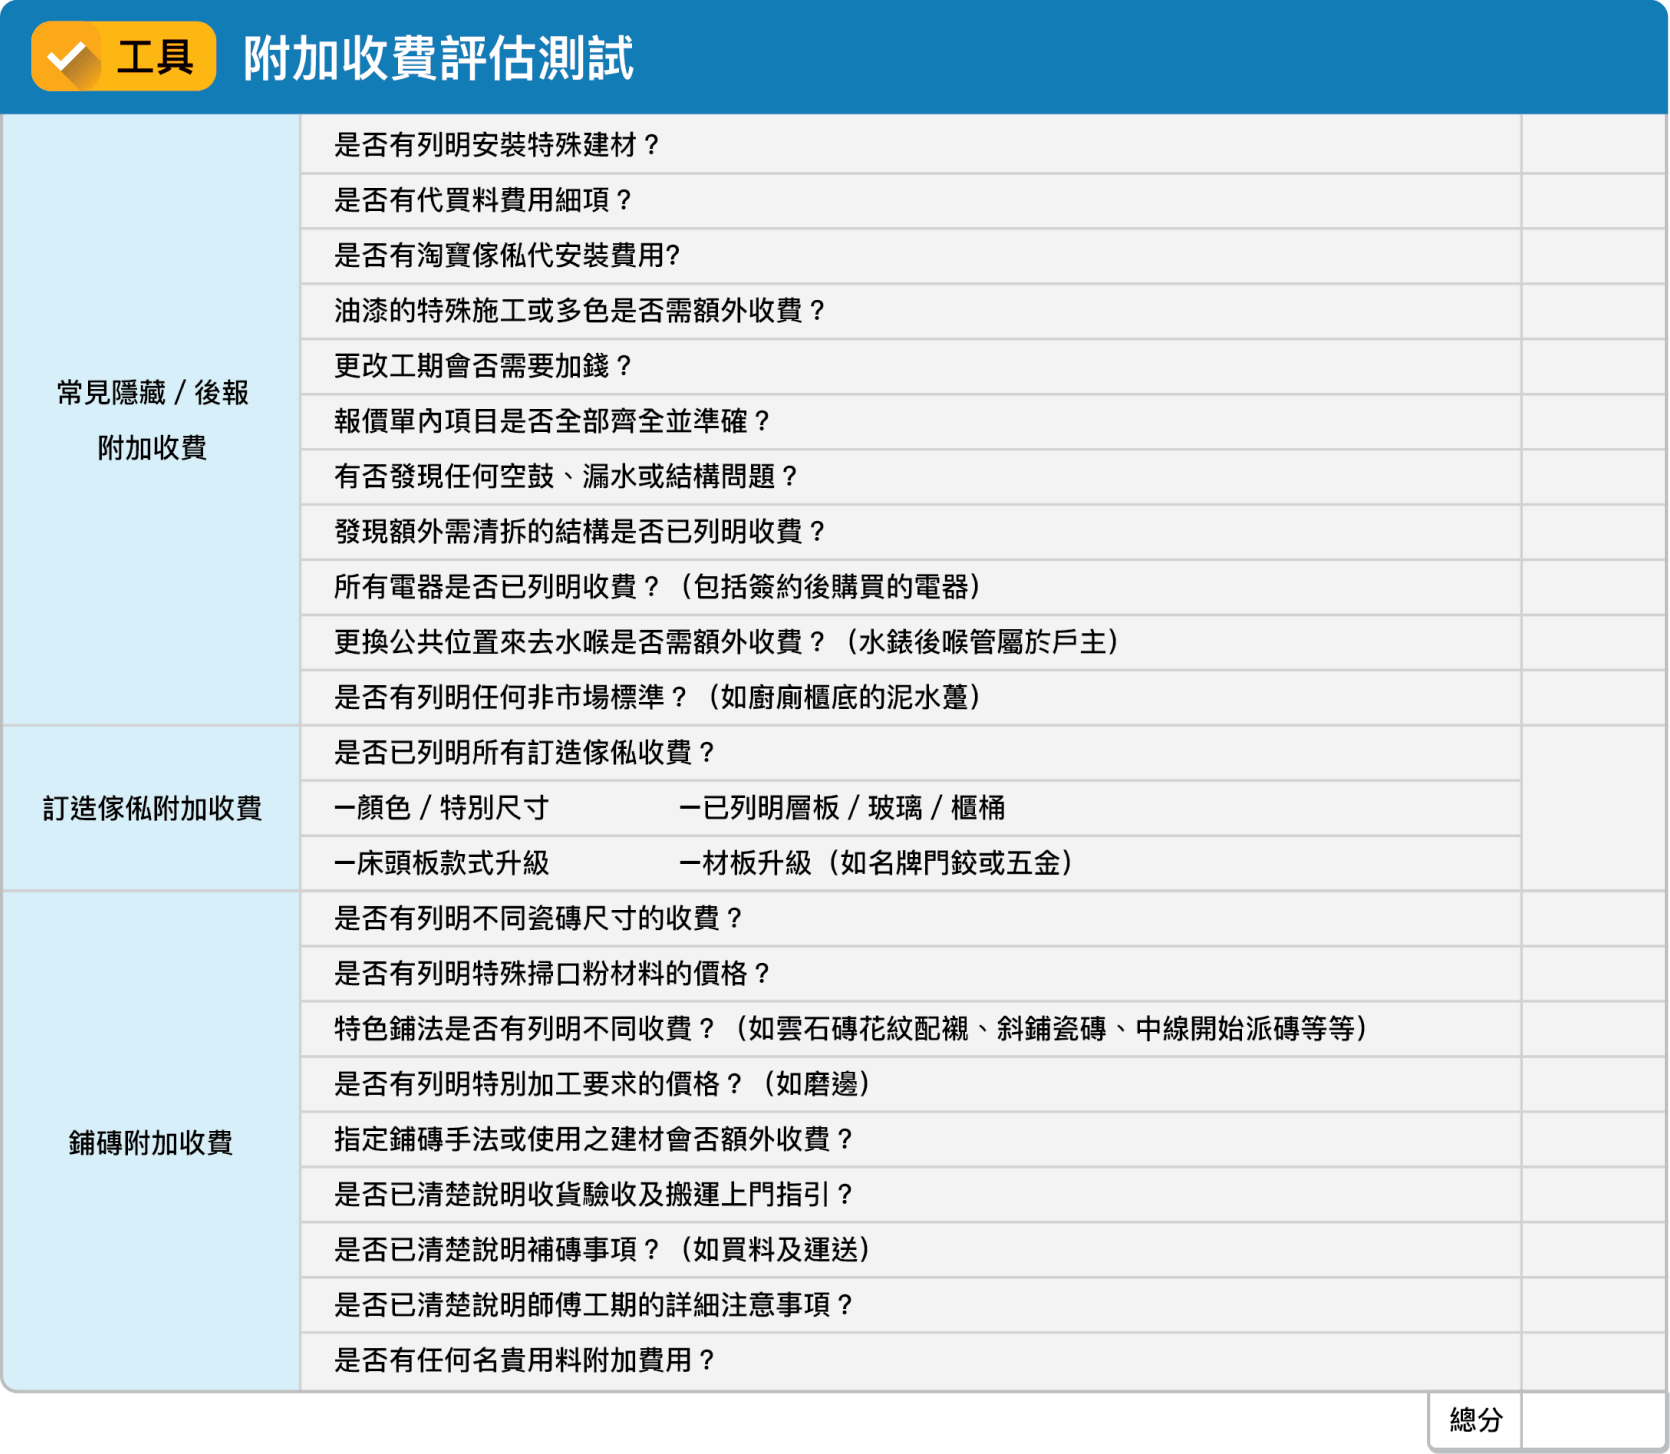
Task: Click score cell for 是否已清楚說明補磚事項 row
Action: (1594, 1250)
